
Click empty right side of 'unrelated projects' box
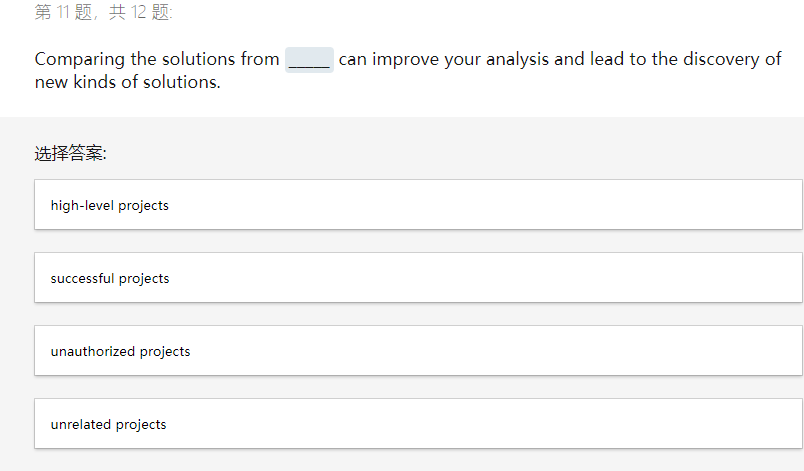pos(600,424)
